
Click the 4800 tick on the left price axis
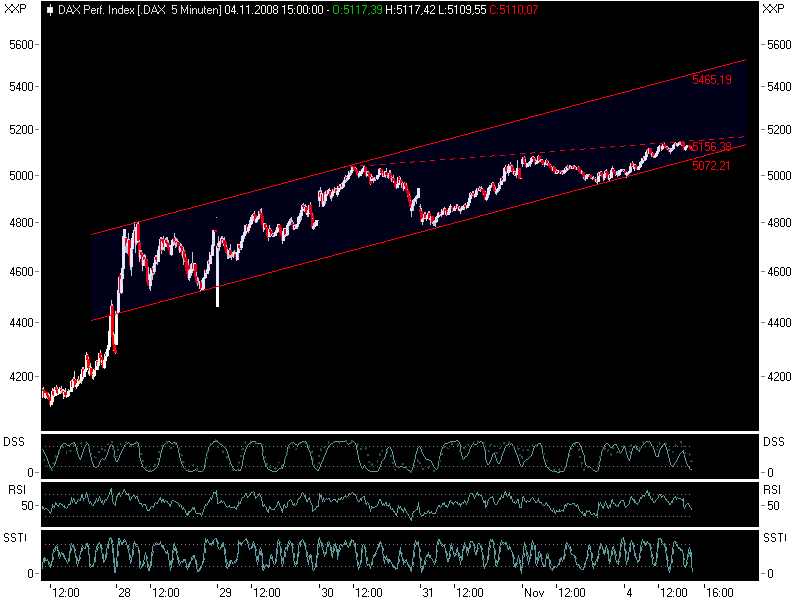pyautogui.click(x=21, y=223)
